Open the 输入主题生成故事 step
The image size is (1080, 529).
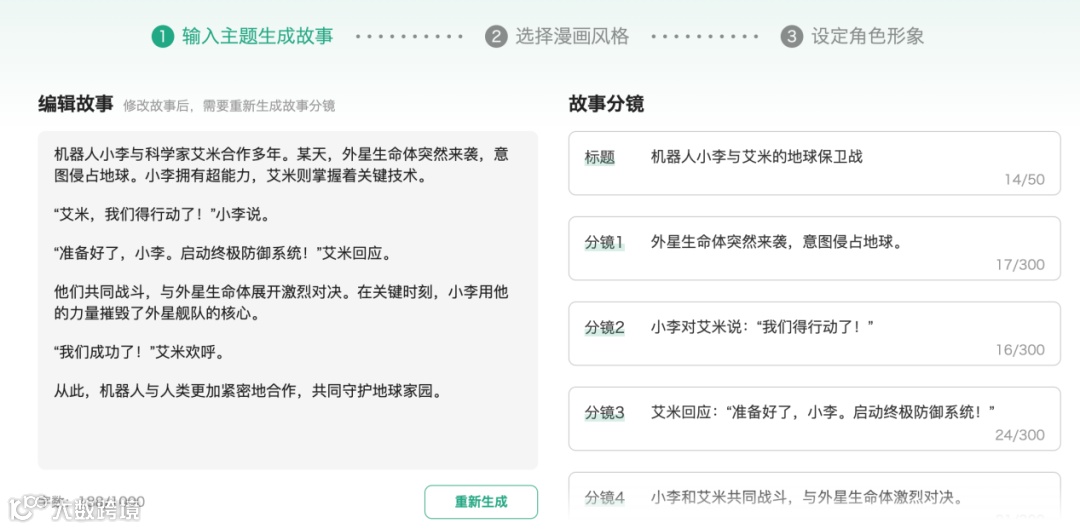[x=258, y=37]
